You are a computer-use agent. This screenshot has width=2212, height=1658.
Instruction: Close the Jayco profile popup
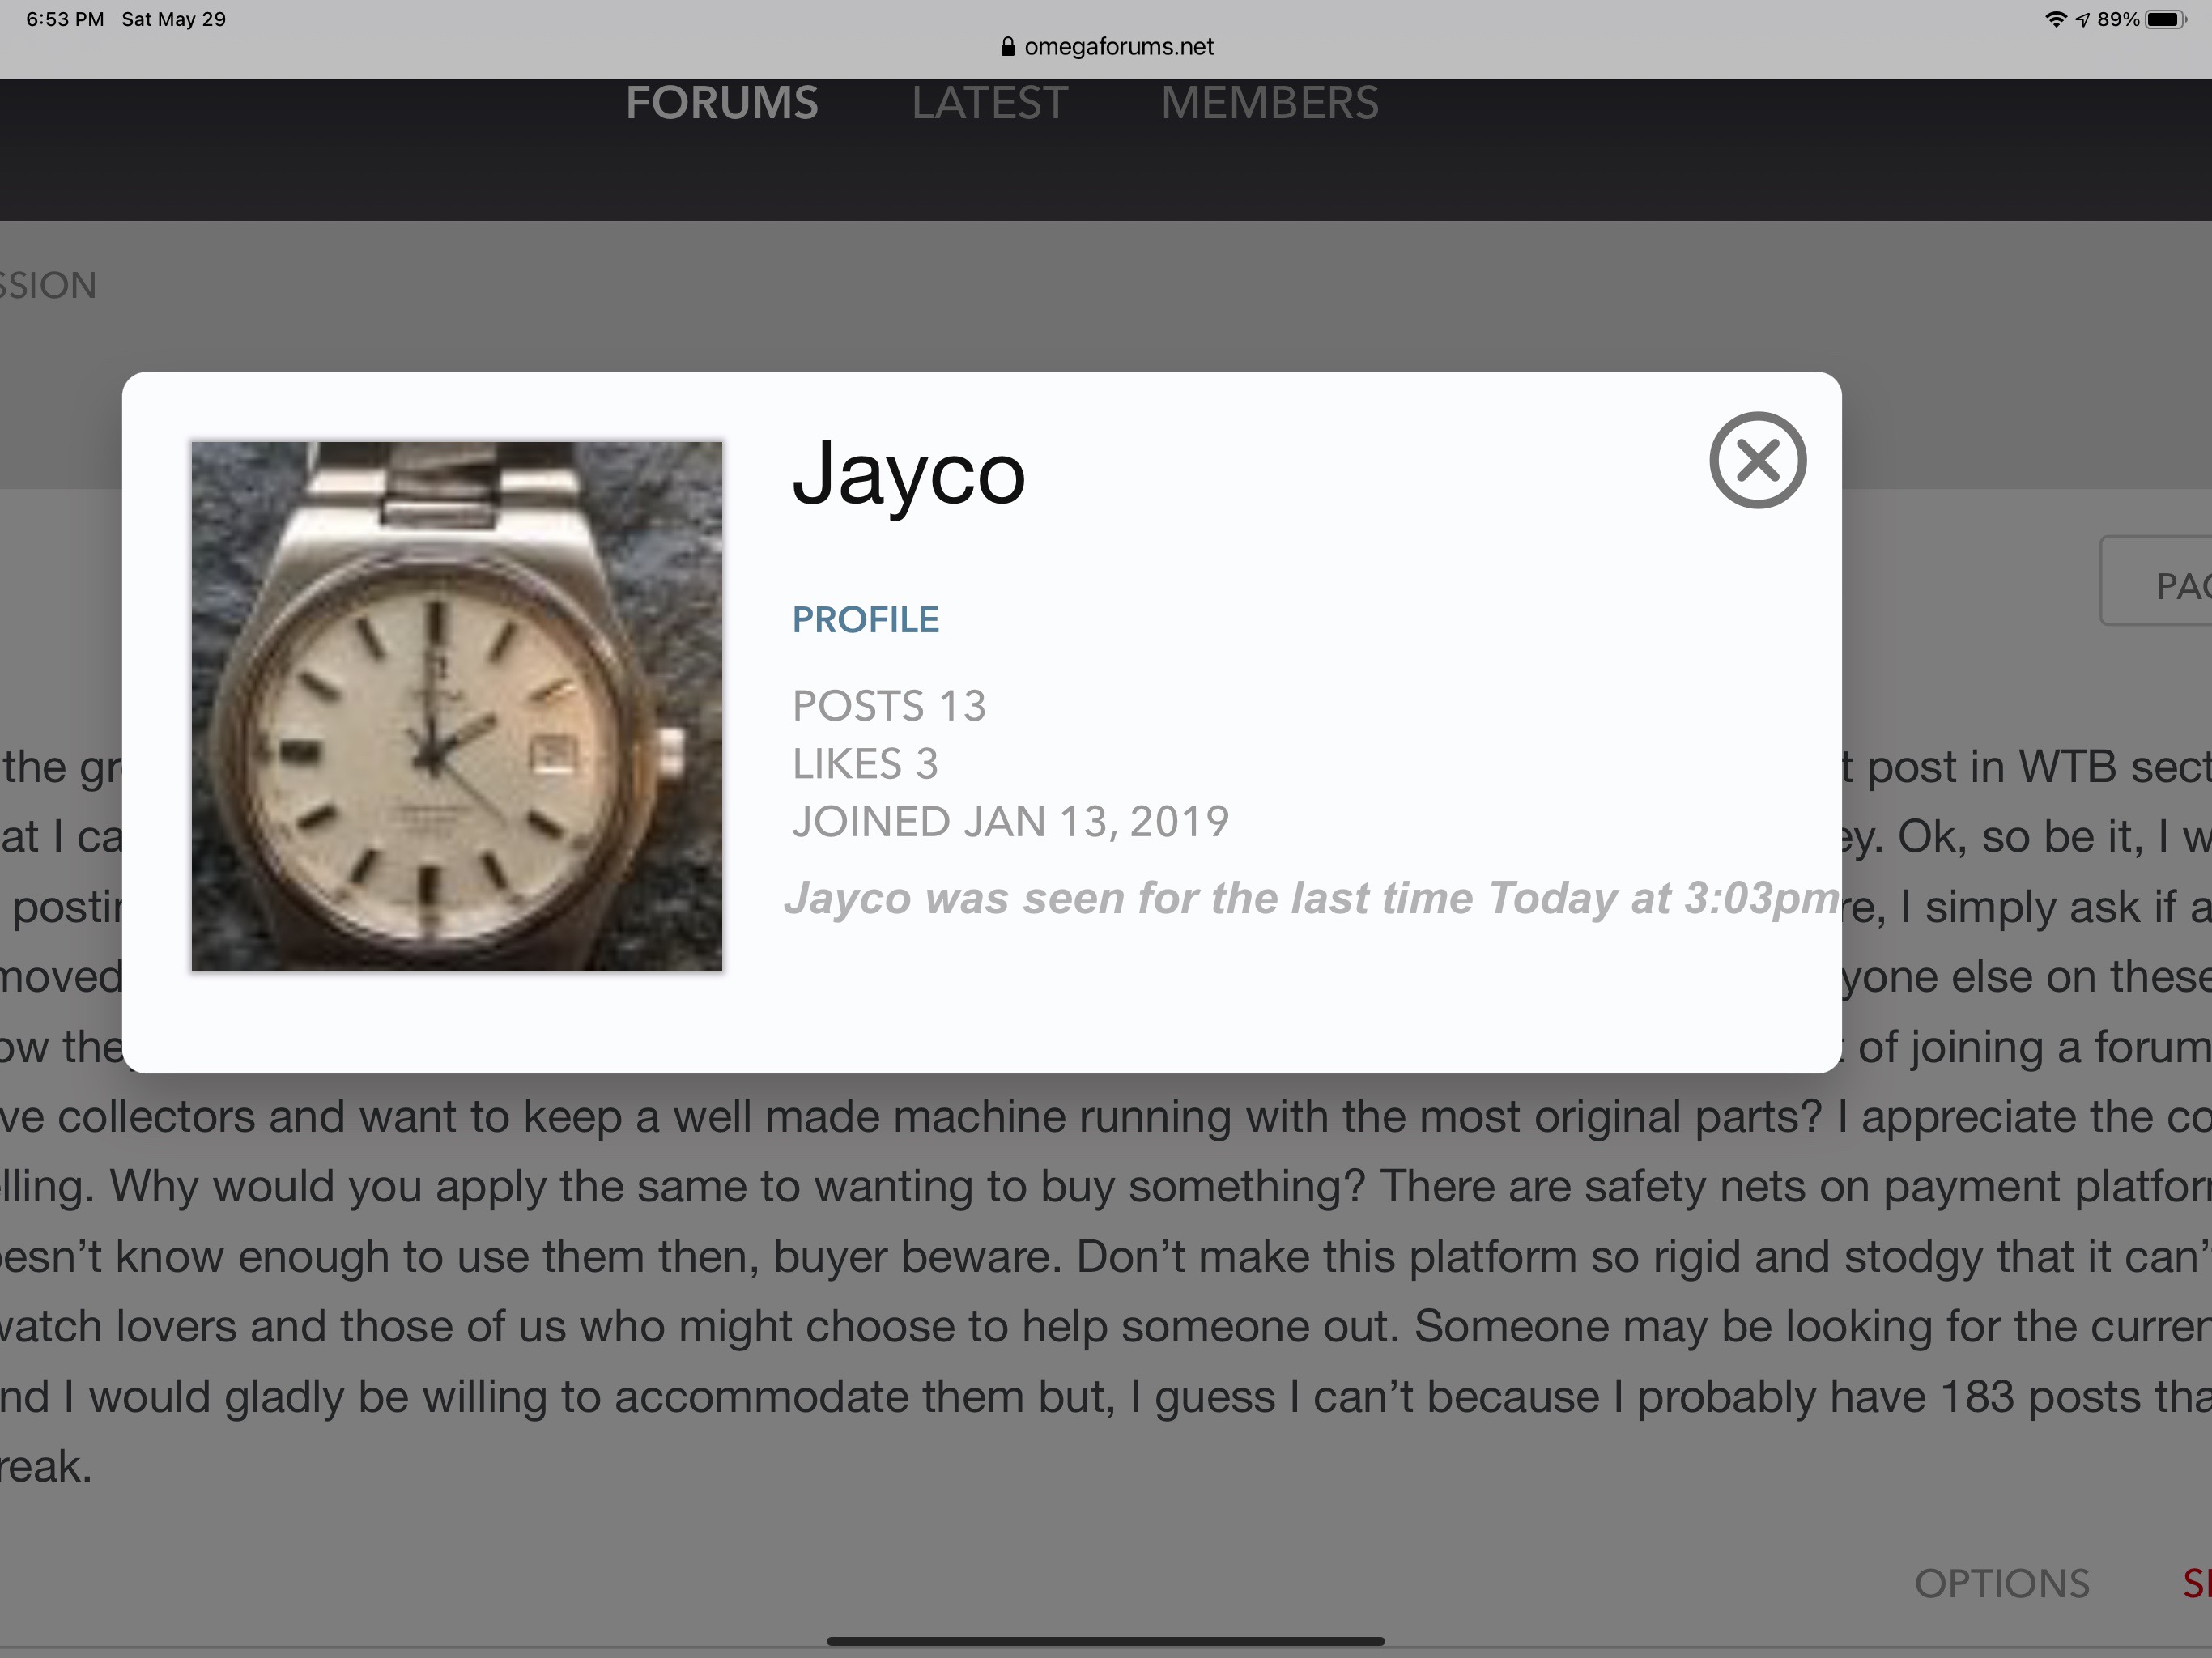pos(1757,460)
